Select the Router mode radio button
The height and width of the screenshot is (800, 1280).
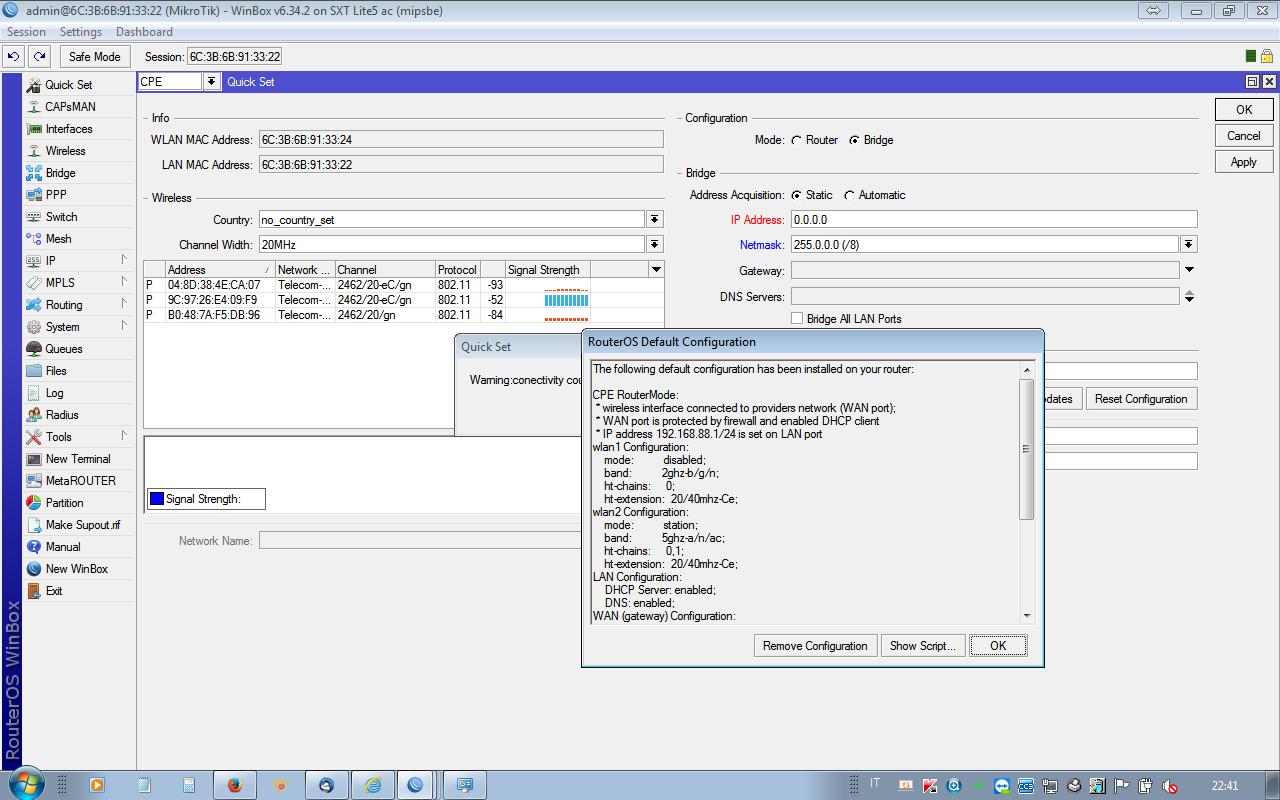(797, 140)
